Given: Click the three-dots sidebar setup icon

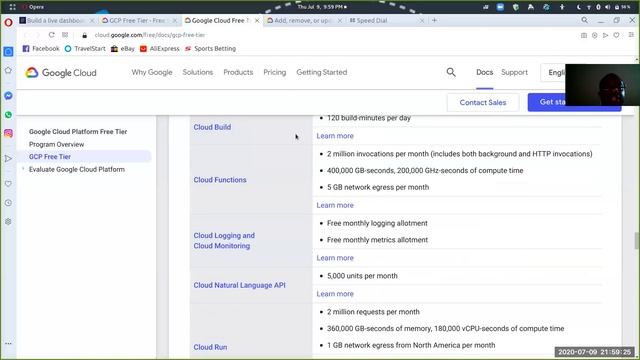Looking at the screenshot, I should tap(8, 344).
